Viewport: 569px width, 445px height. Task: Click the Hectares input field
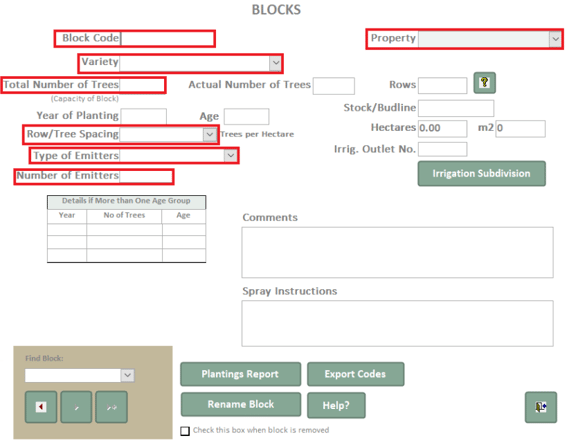pos(442,128)
